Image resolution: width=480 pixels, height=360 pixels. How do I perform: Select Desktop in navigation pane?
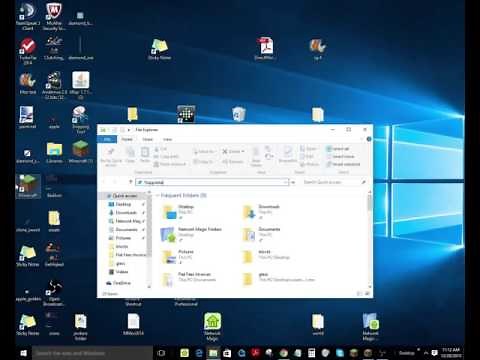[x=123, y=204]
